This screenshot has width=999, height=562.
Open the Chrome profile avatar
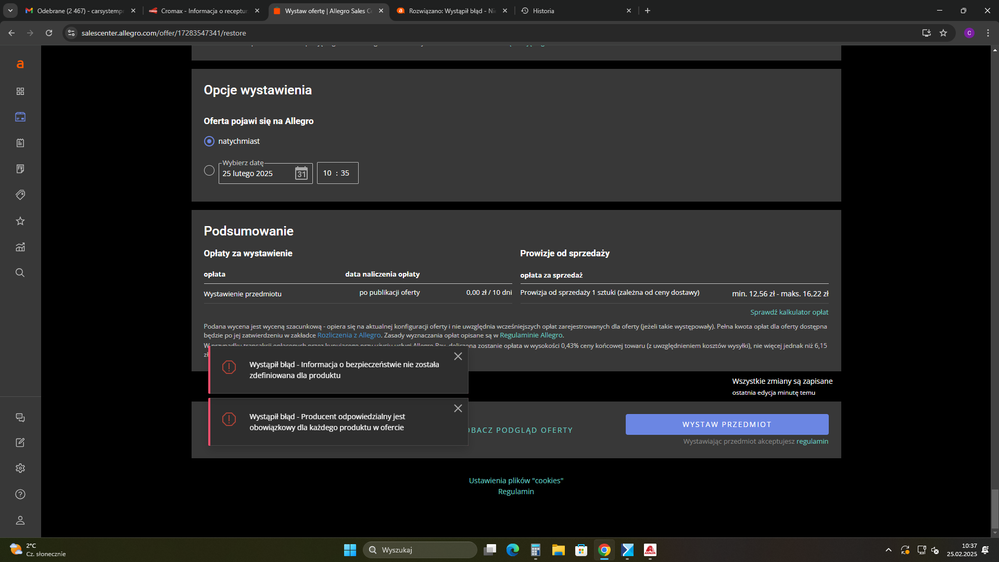point(969,33)
